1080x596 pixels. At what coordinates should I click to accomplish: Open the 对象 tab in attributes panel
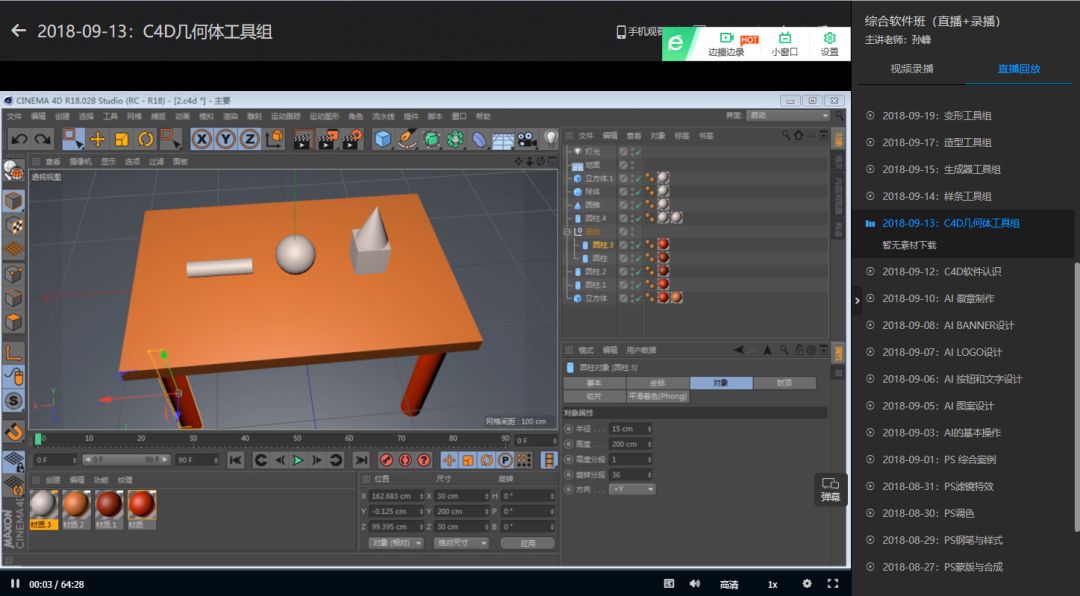coord(721,383)
